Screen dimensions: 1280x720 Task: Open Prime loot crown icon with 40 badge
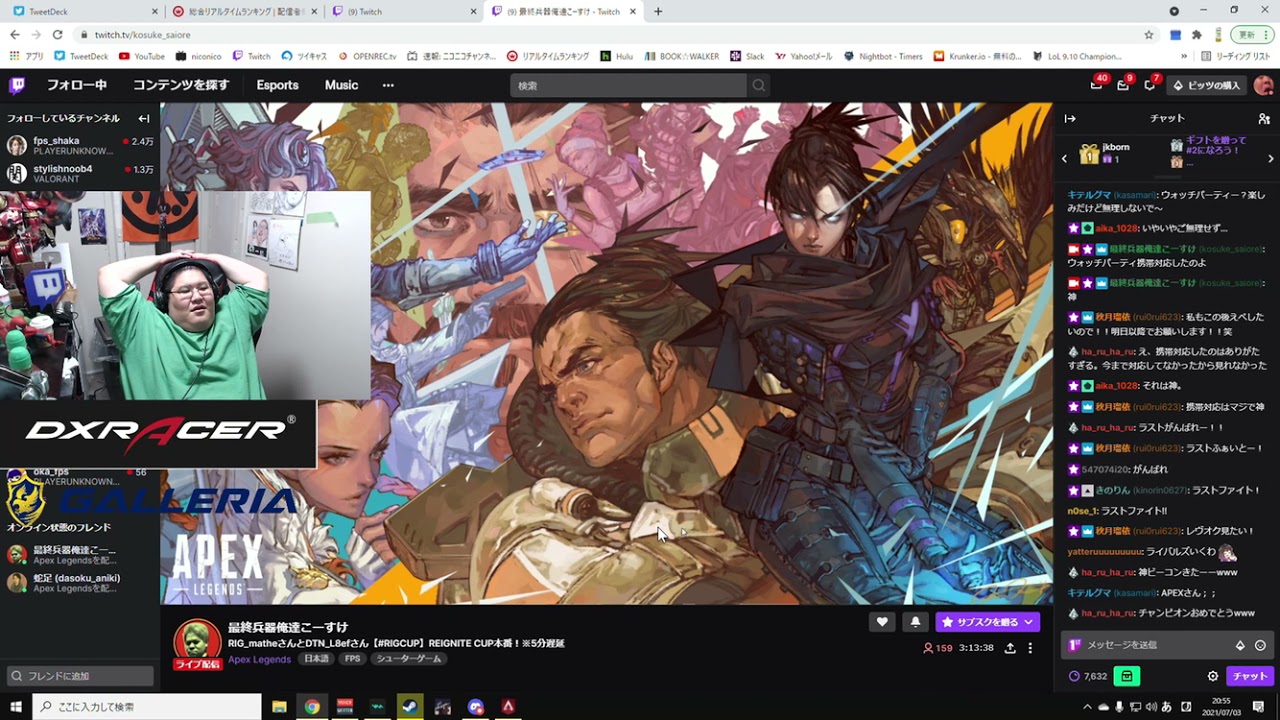(x=1096, y=85)
